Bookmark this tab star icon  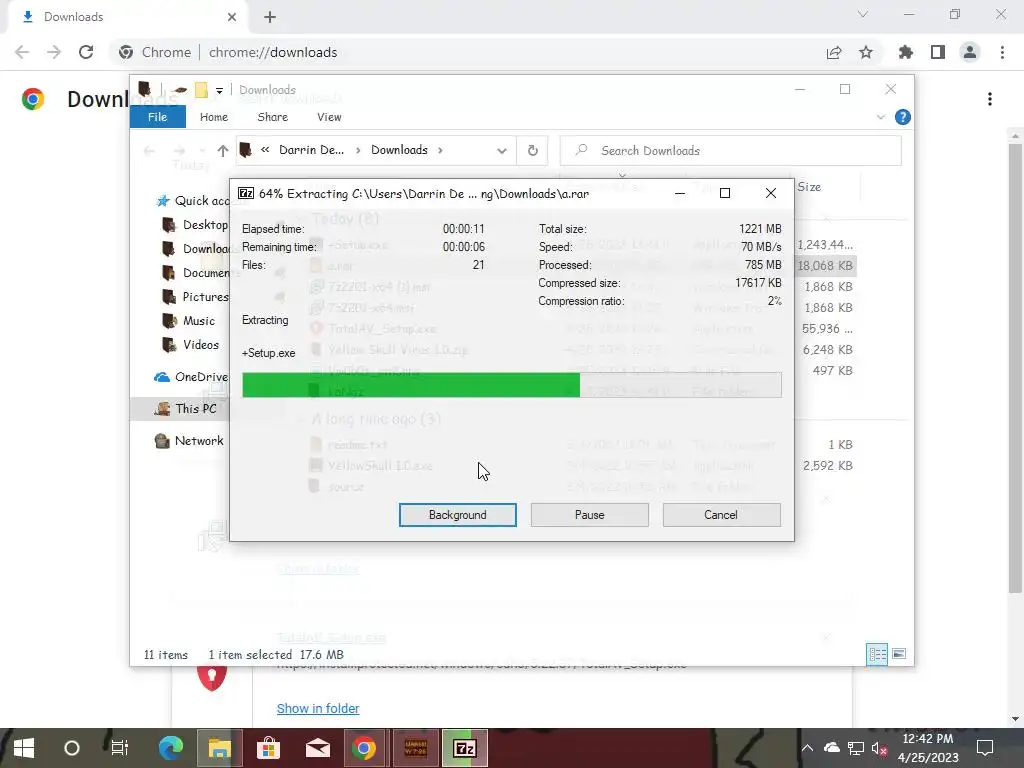[866, 52]
